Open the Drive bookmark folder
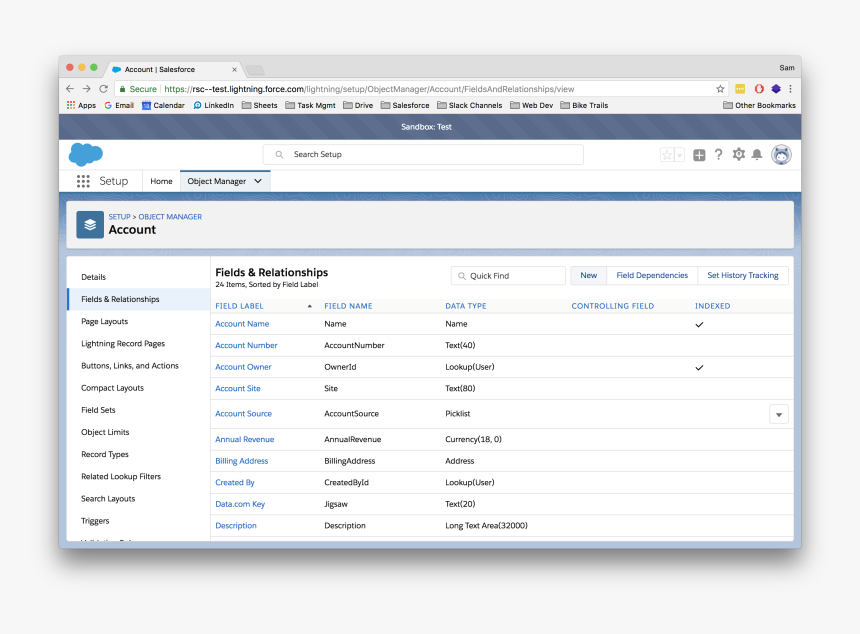This screenshot has height=634, width=860. click(358, 105)
